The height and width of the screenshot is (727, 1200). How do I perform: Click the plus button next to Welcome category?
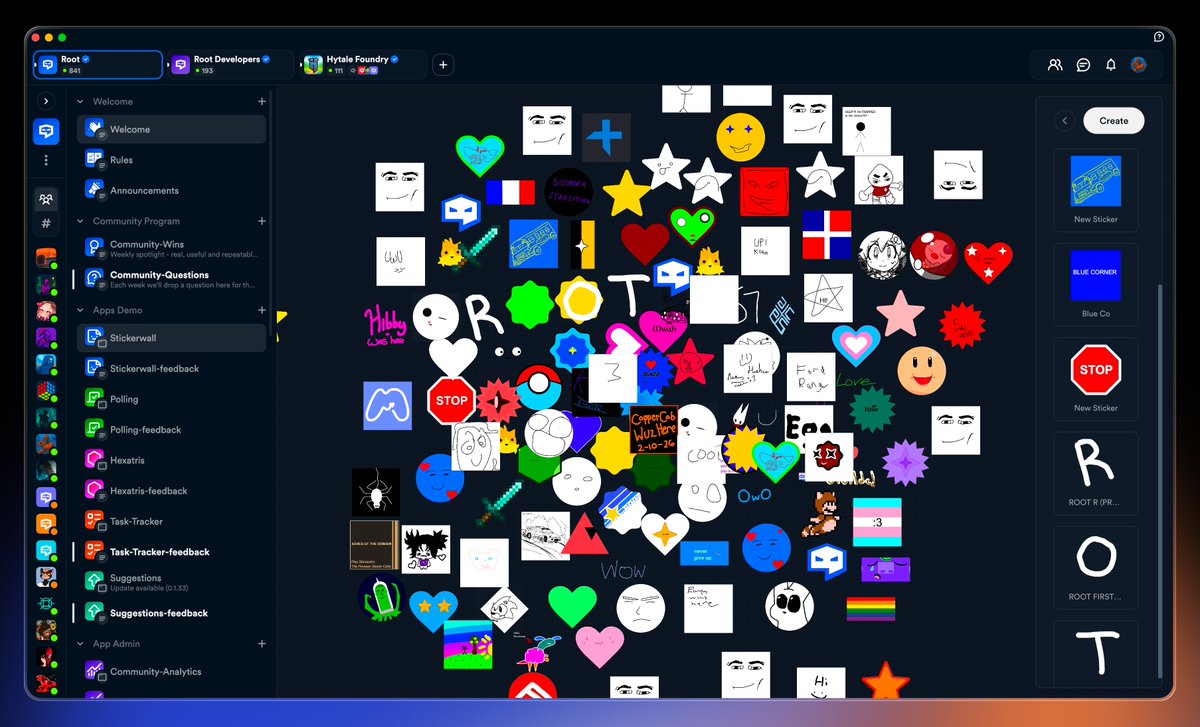261,101
